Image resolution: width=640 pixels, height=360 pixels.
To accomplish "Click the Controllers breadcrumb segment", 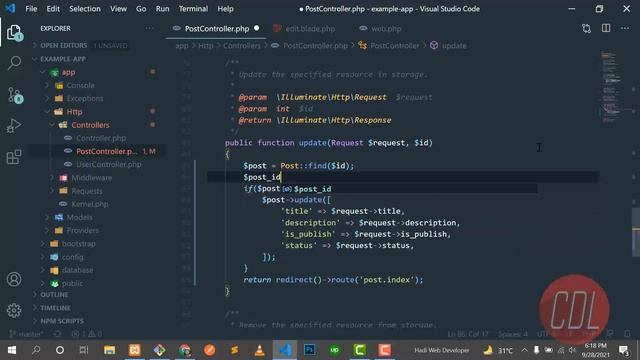I will pyautogui.click(x=242, y=46).
